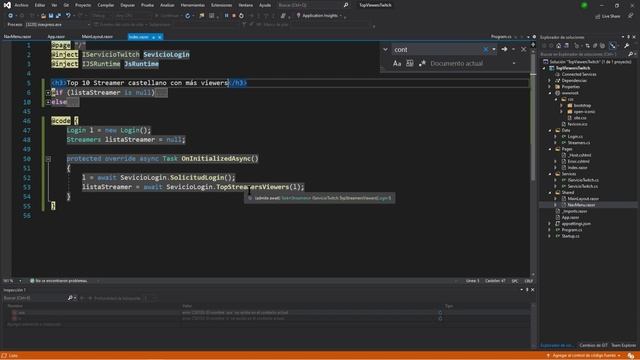Viewport: 640px width, 360px height.
Task: Open search history dropdown in Find box
Action: tap(494, 49)
